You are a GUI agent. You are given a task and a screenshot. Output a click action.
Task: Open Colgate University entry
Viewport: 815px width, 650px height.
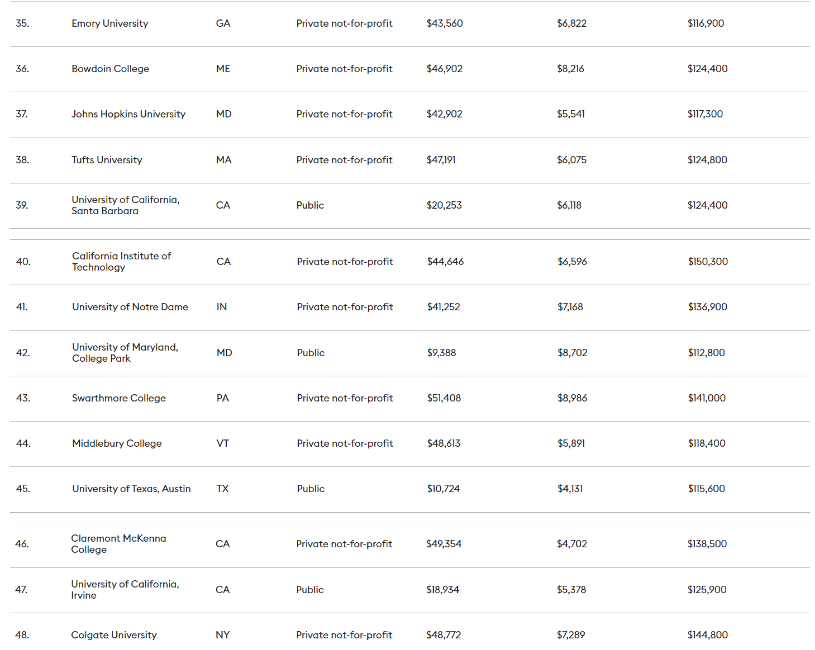(x=114, y=635)
